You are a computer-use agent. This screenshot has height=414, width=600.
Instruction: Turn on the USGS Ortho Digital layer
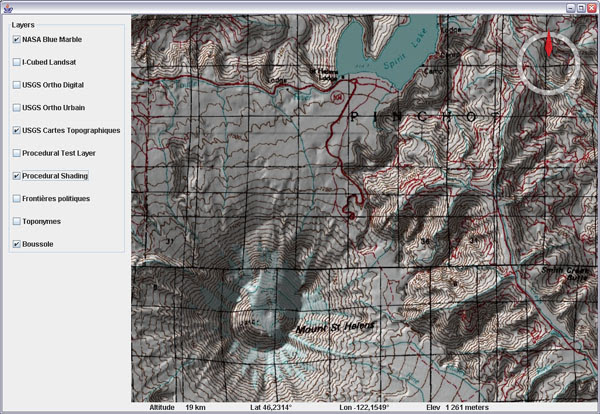coord(16,85)
